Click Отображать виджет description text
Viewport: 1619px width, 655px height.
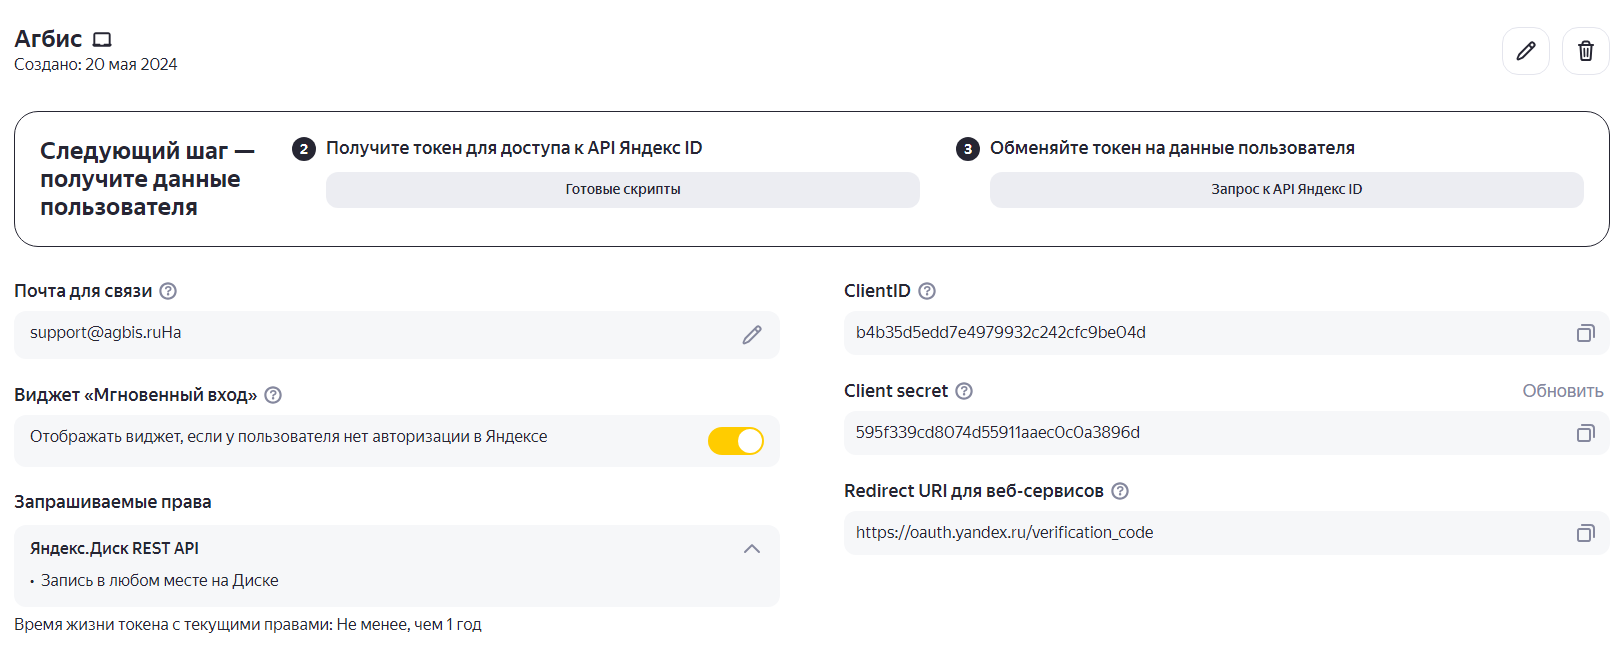289,437
